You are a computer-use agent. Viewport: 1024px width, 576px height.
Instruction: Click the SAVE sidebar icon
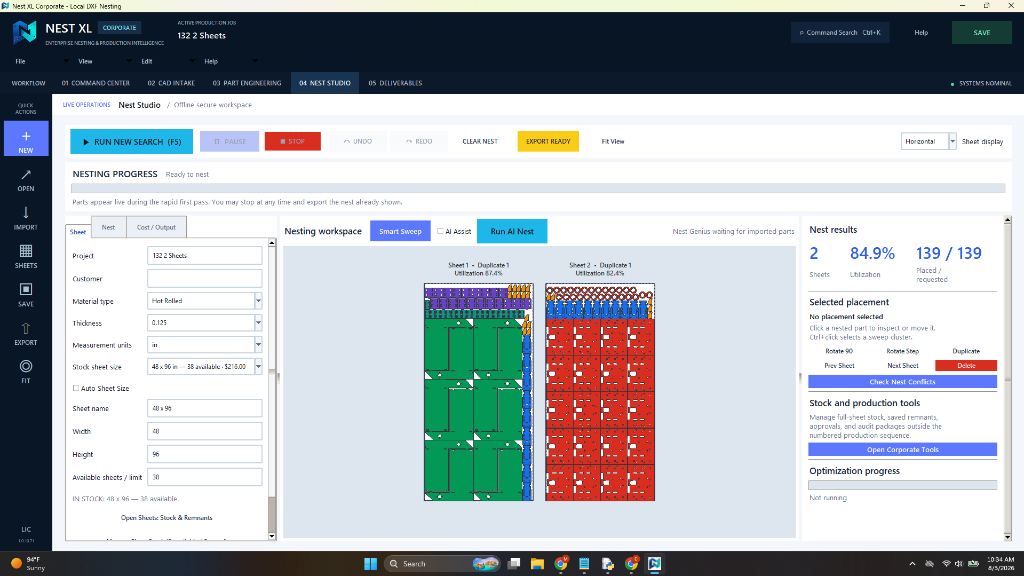[25, 295]
